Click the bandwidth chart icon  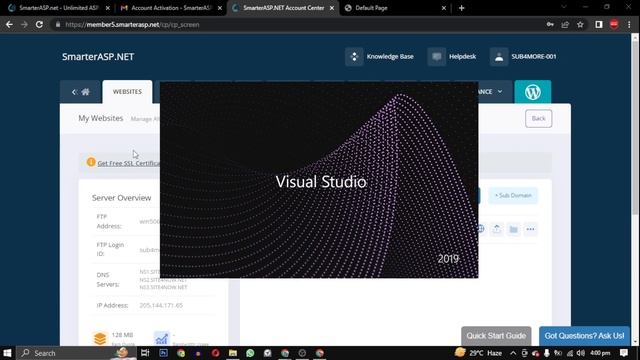click(161, 338)
